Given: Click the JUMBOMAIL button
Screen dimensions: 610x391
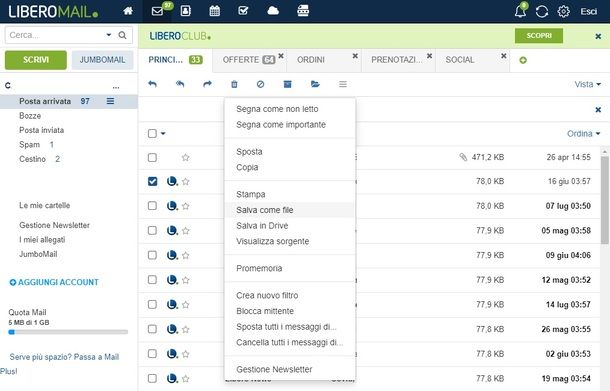Looking at the screenshot, I should [102, 60].
